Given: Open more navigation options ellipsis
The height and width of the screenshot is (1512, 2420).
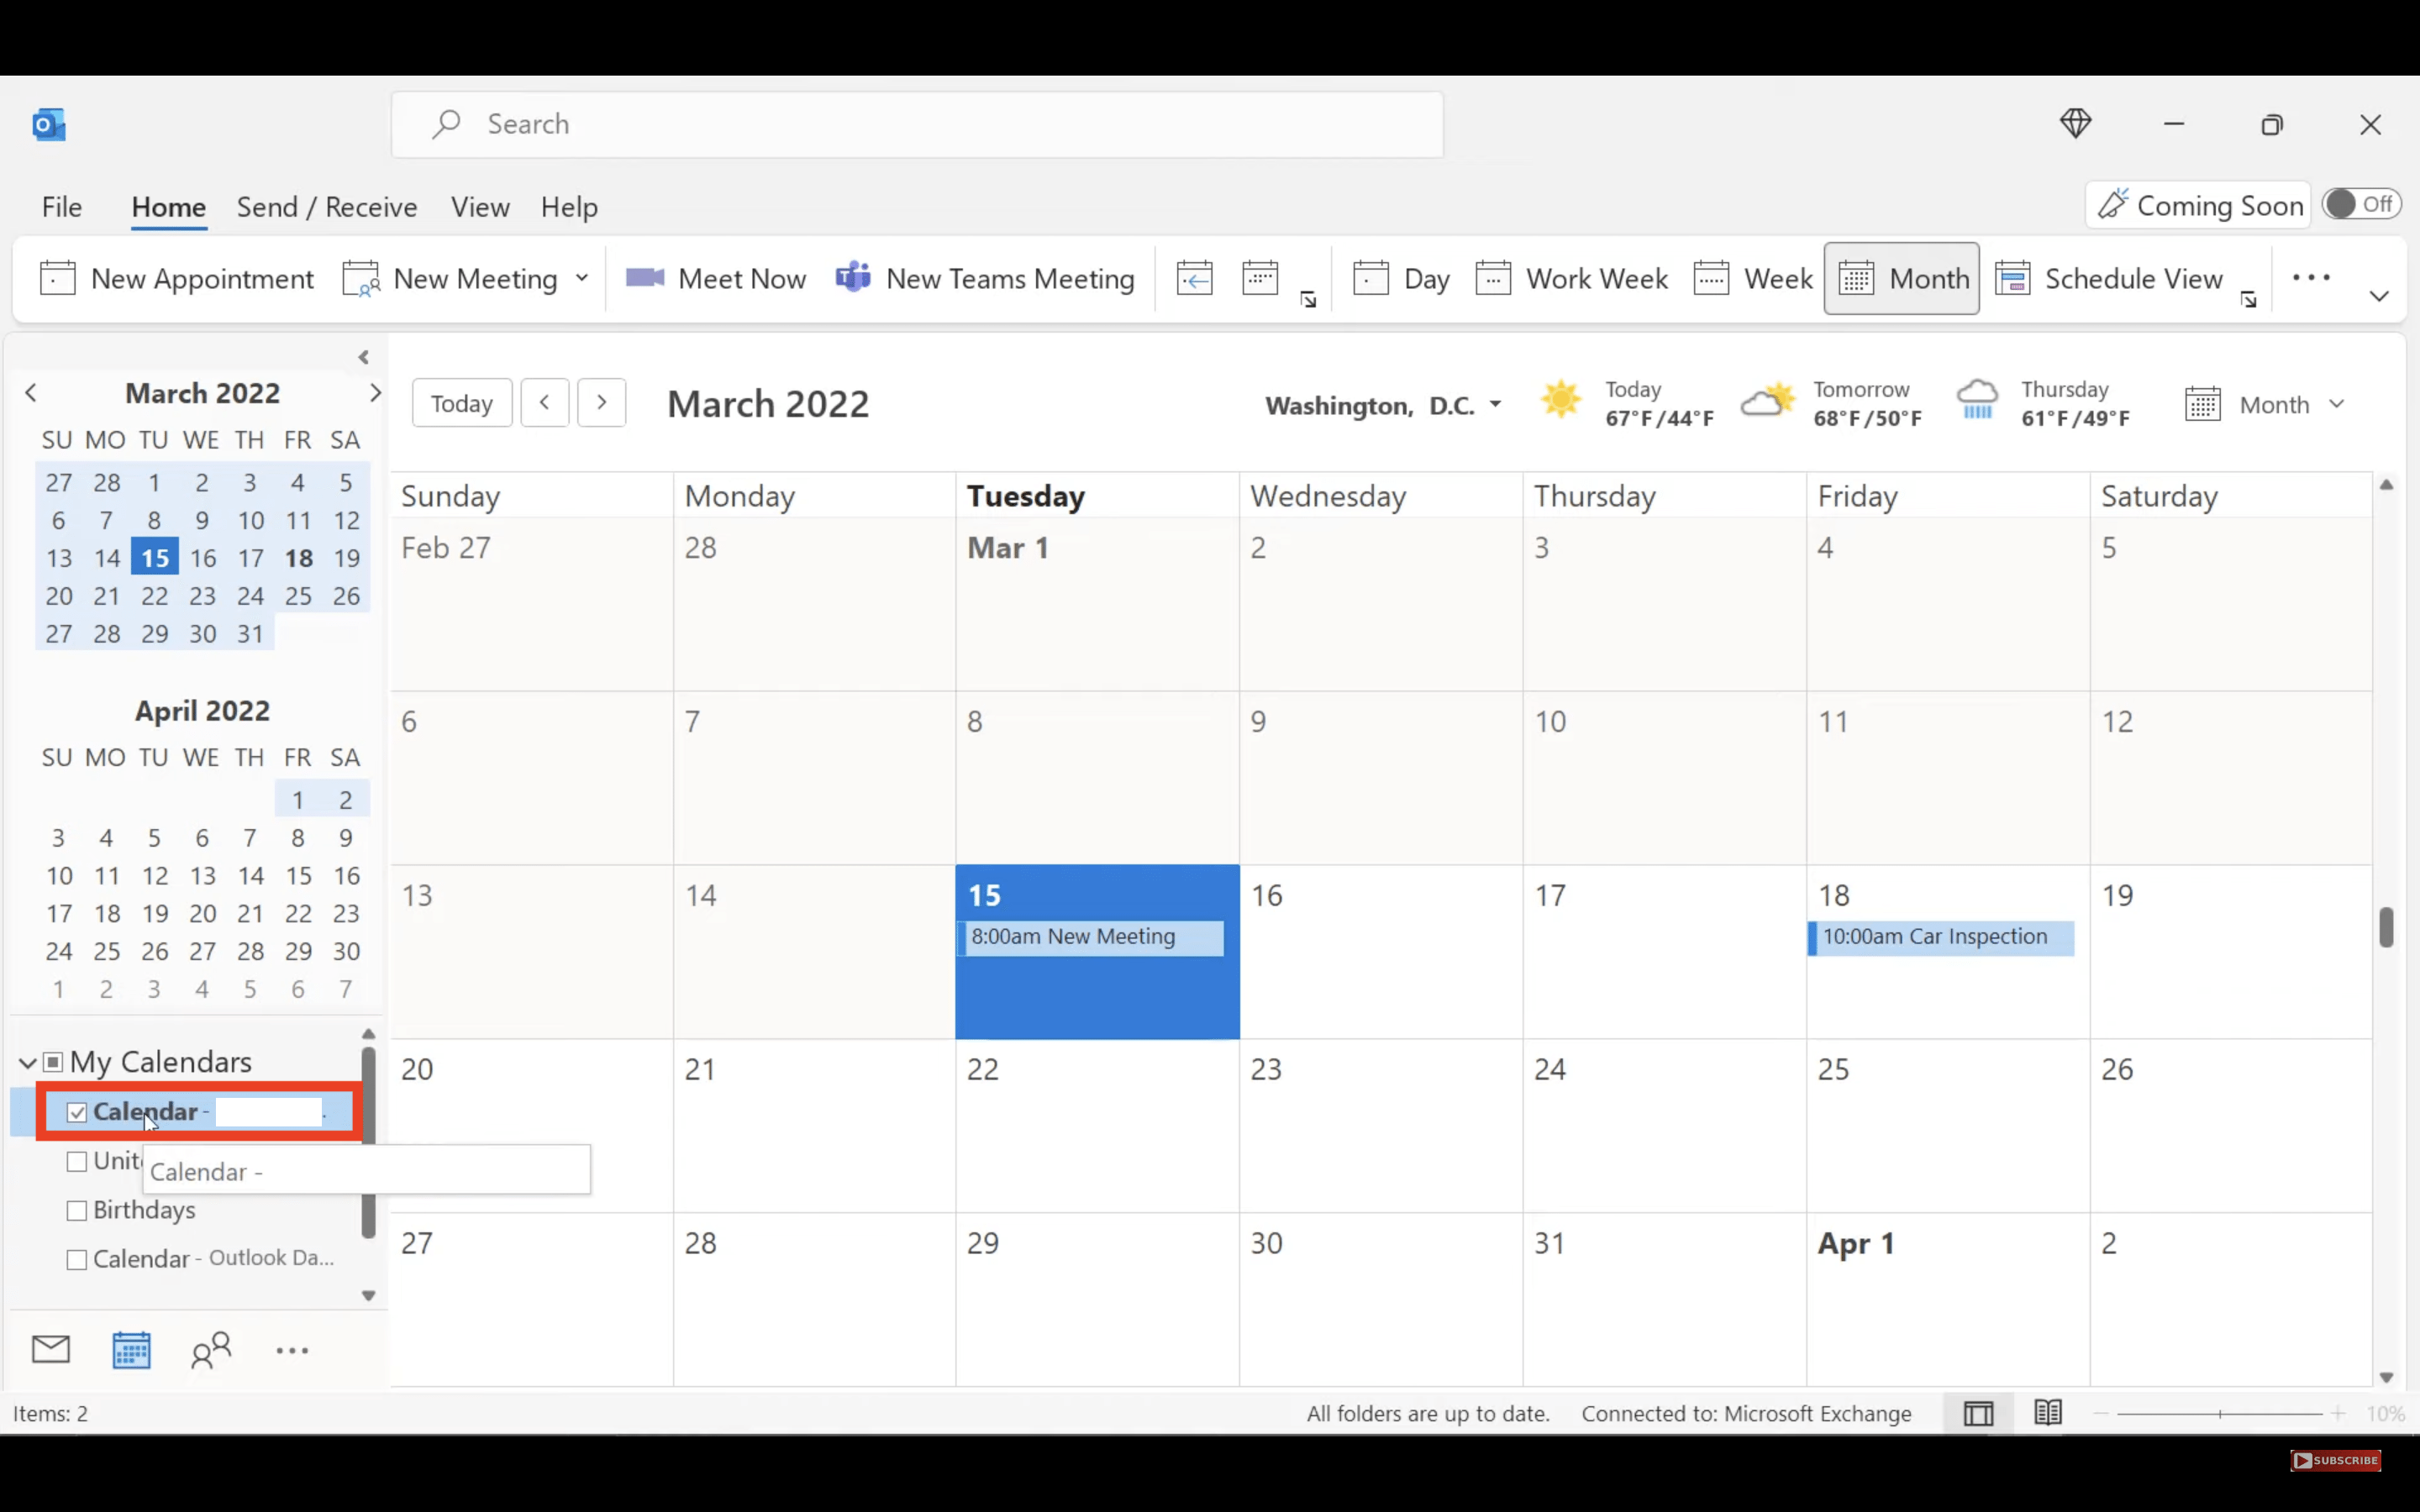Looking at the screenshot, I should (x=292, y=1351).
